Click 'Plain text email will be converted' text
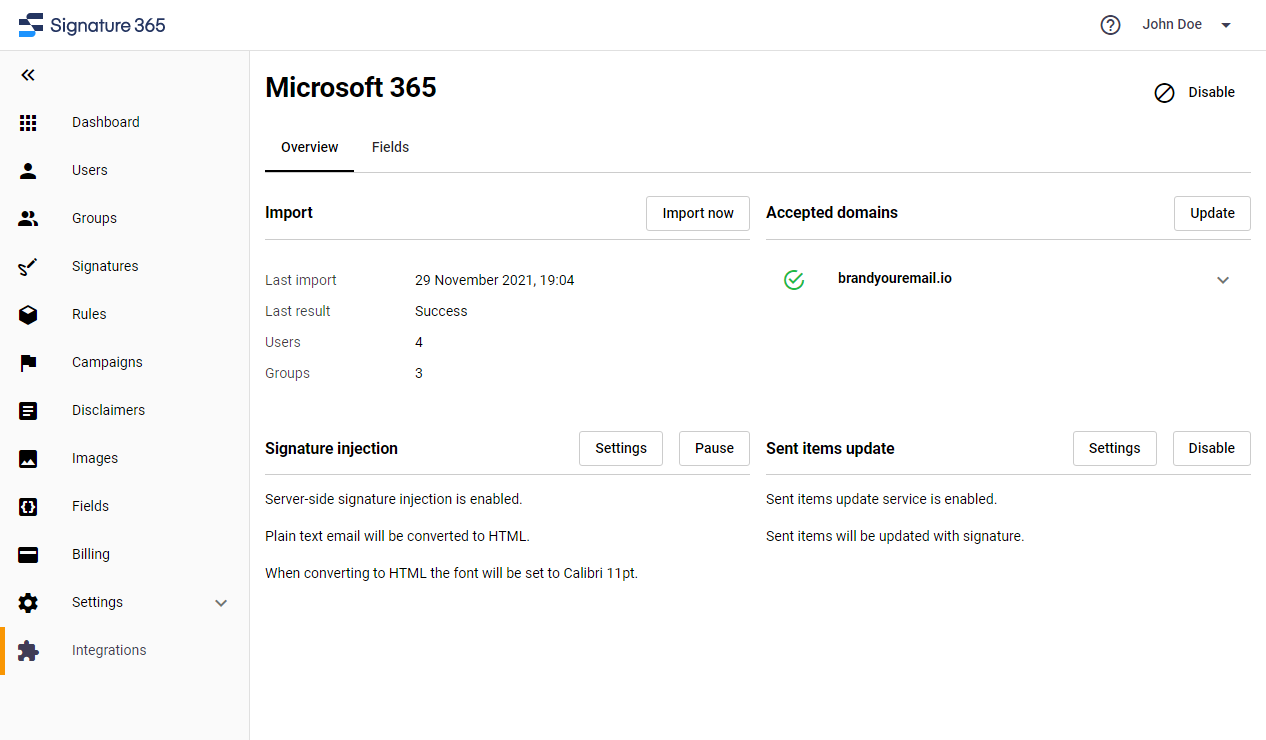1266x740 pixels. point(397,536)
